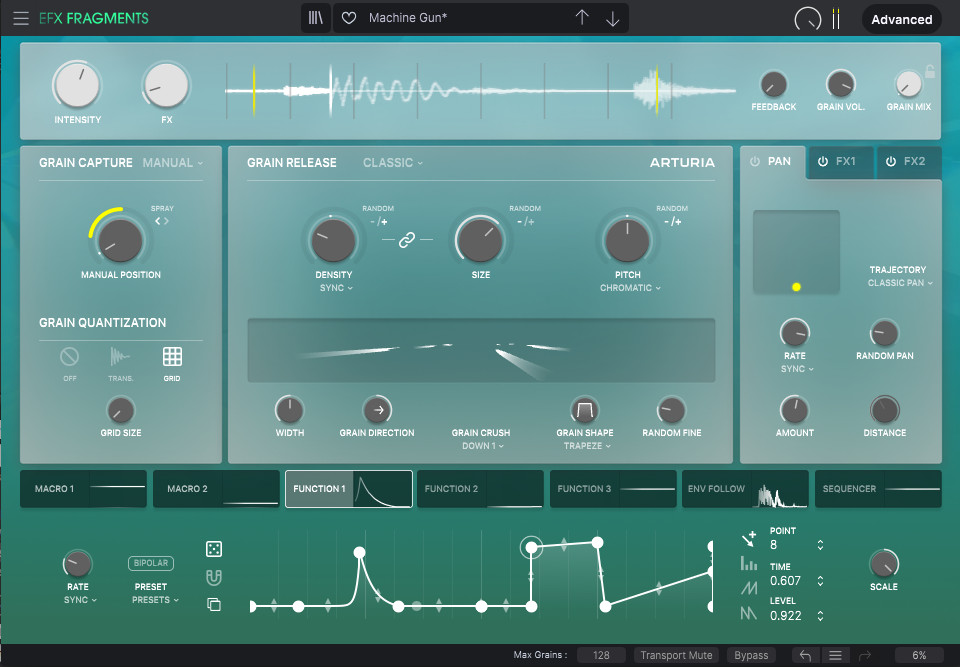
Task: Set grain quantization to Off
Action: click(70, 364)
